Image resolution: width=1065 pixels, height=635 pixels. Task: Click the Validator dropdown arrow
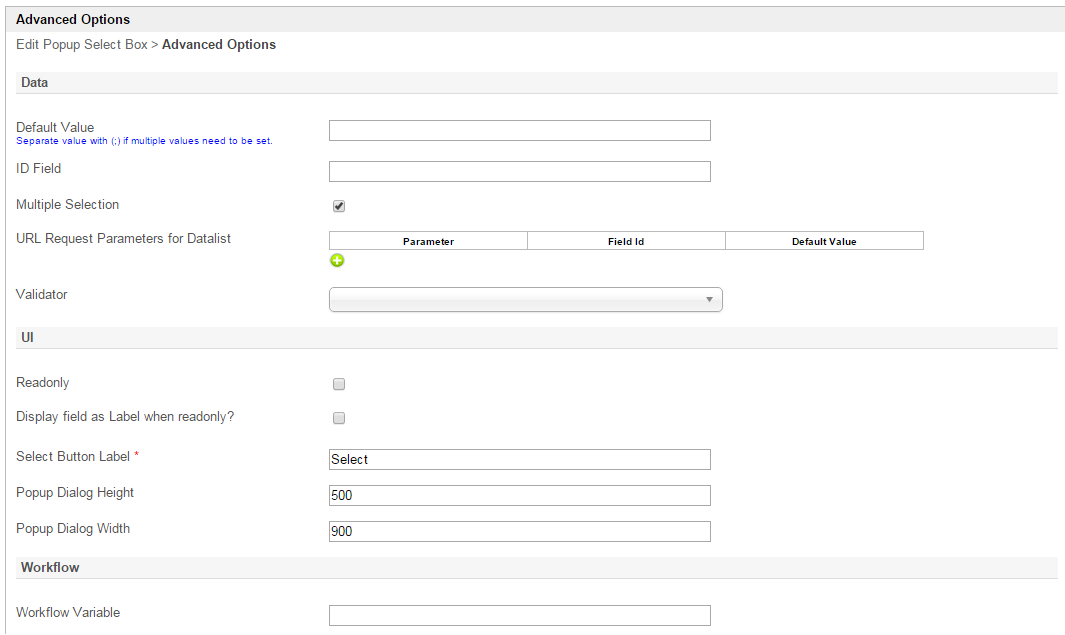(x=709, y=300)
